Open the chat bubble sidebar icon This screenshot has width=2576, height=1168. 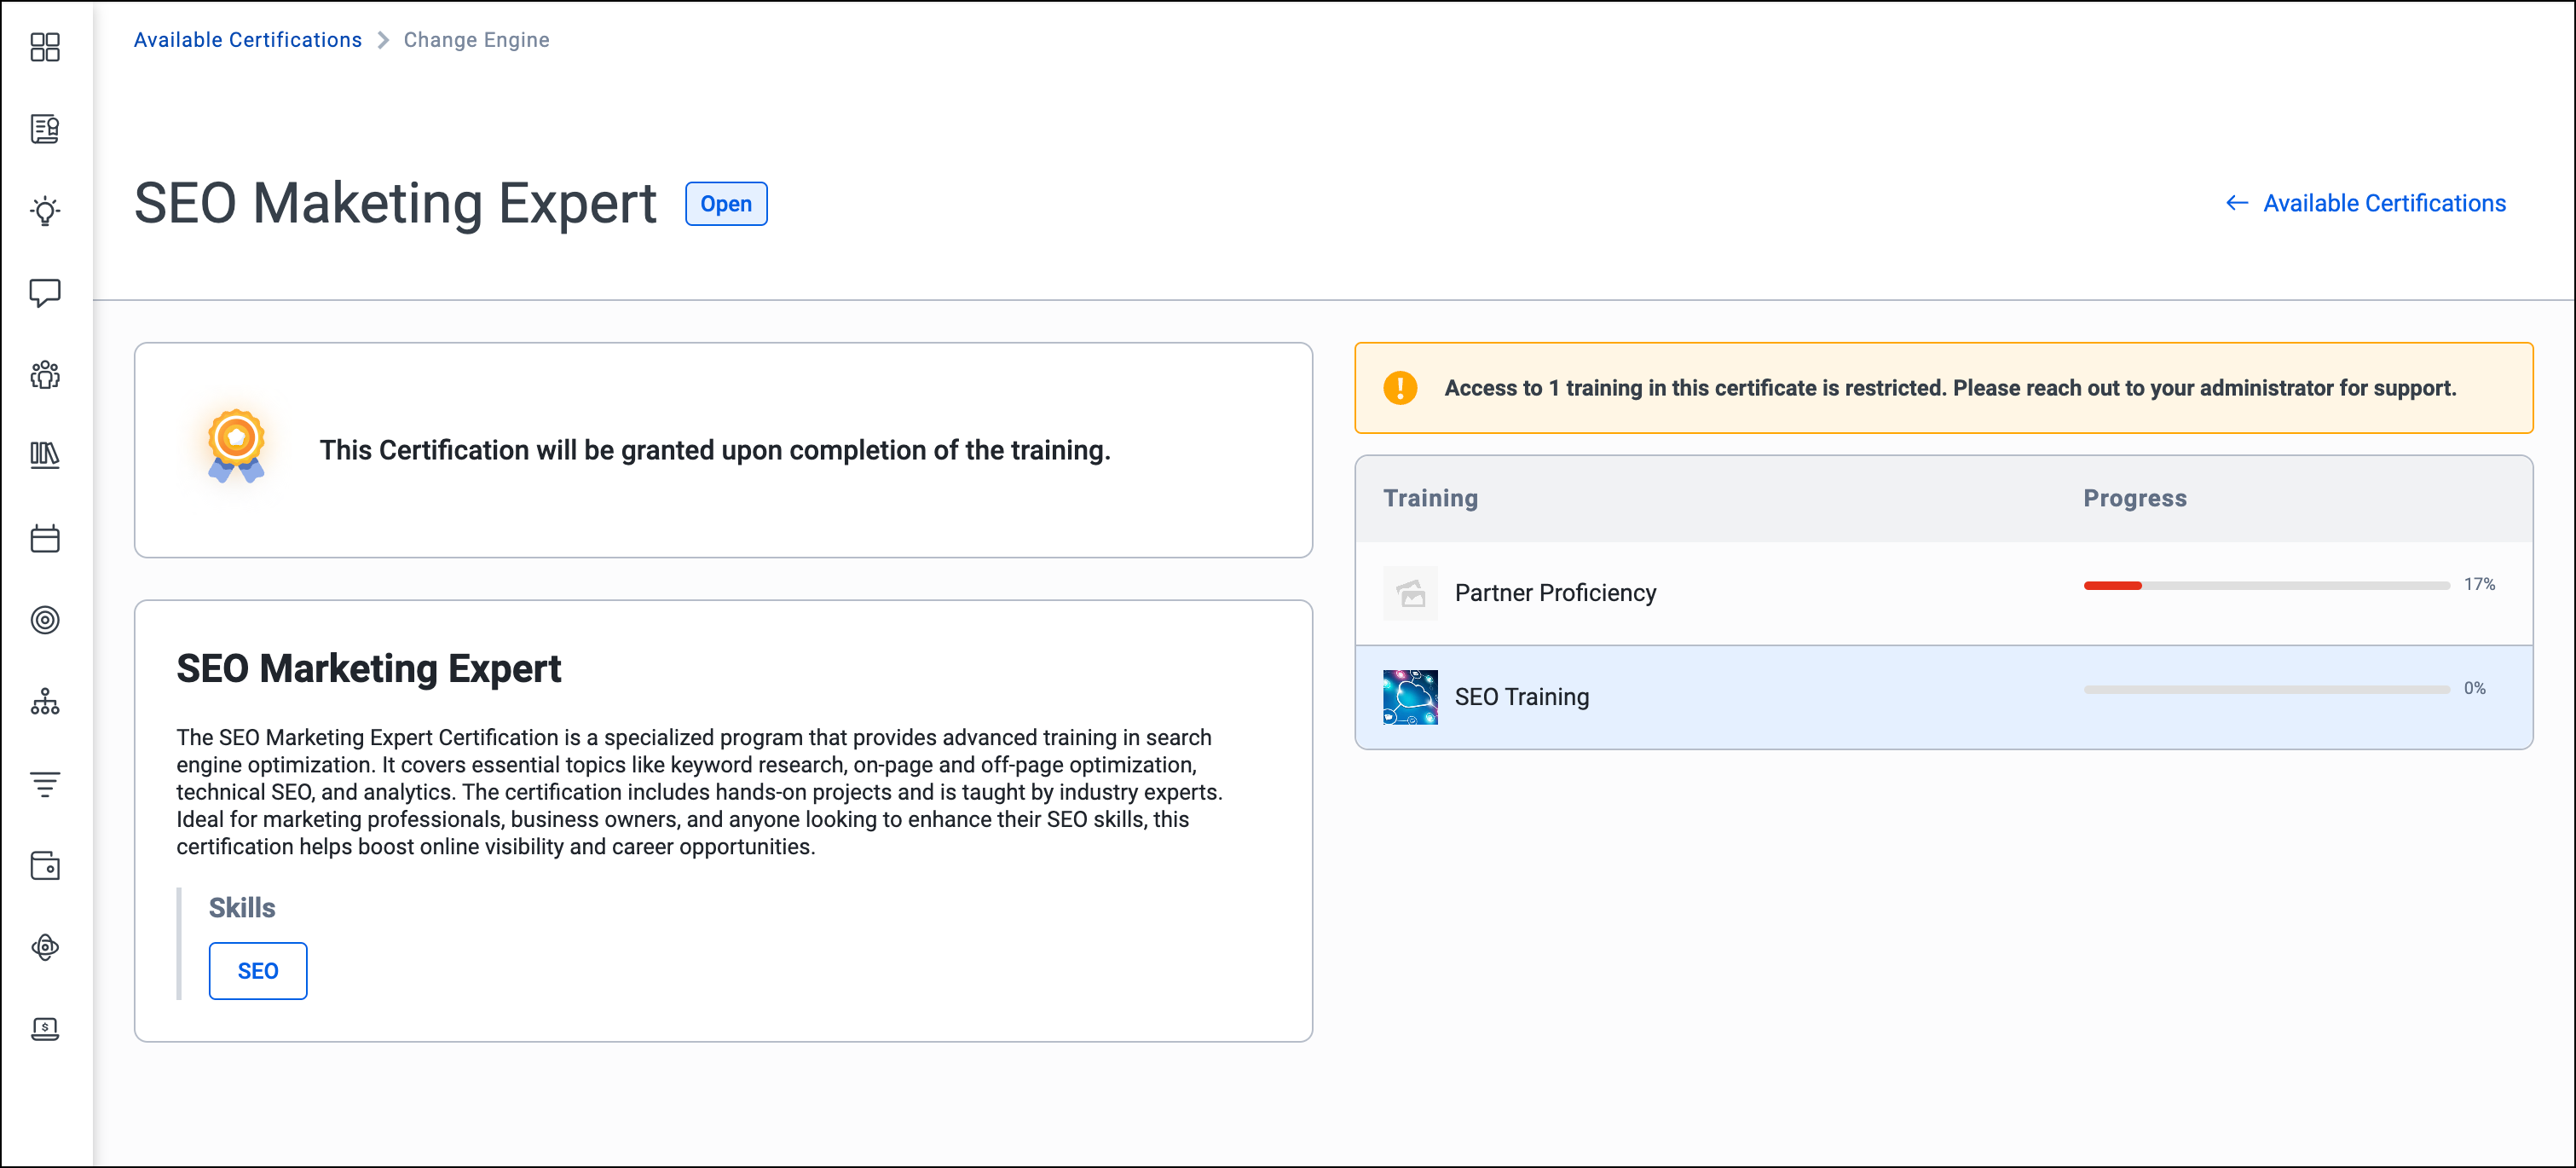coord(45,293)
